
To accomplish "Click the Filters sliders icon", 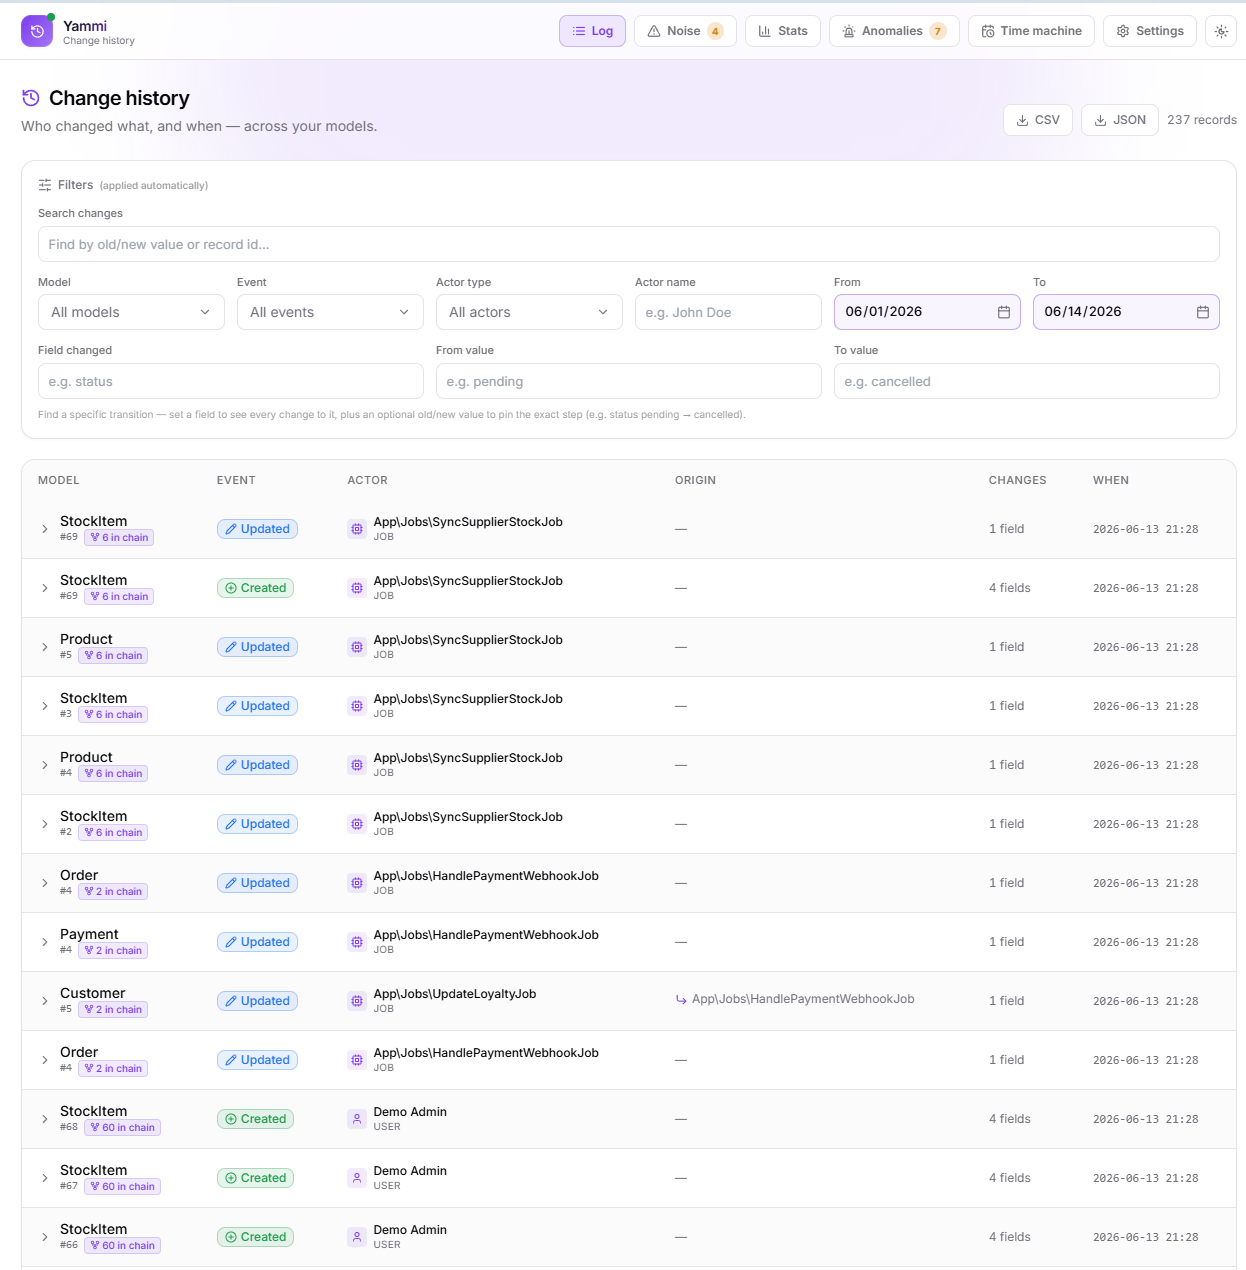I will (45, 185).
